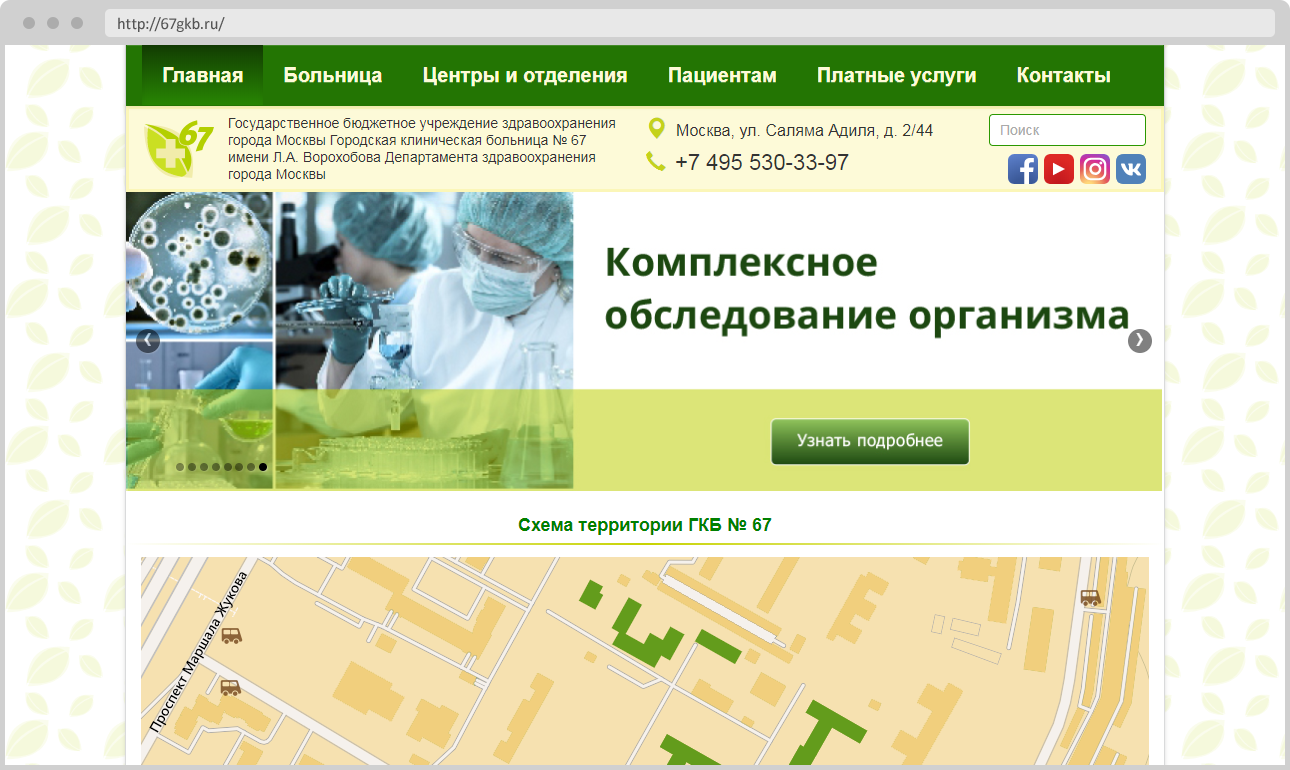1290x770 pixels.
Task: Open the YouTube channel icon
Action: [1059, 169]
